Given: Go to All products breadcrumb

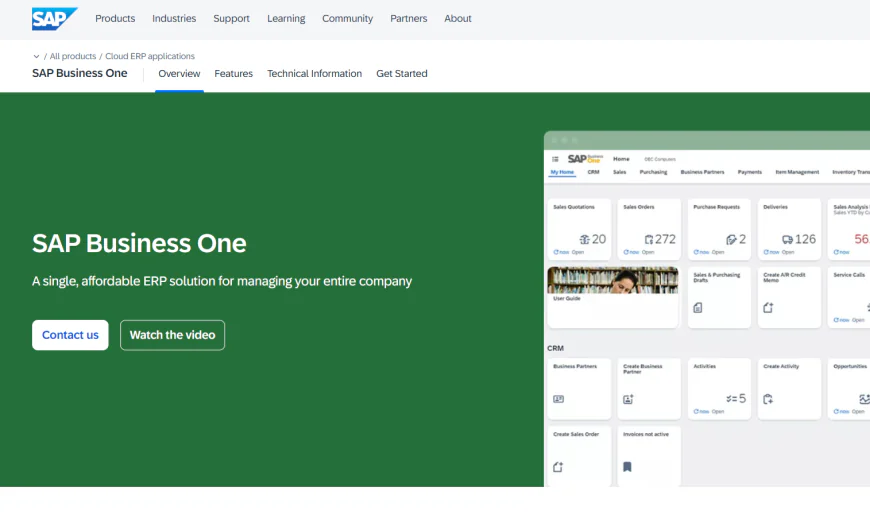Looking at the screenshot, I should tap(73, 56).
